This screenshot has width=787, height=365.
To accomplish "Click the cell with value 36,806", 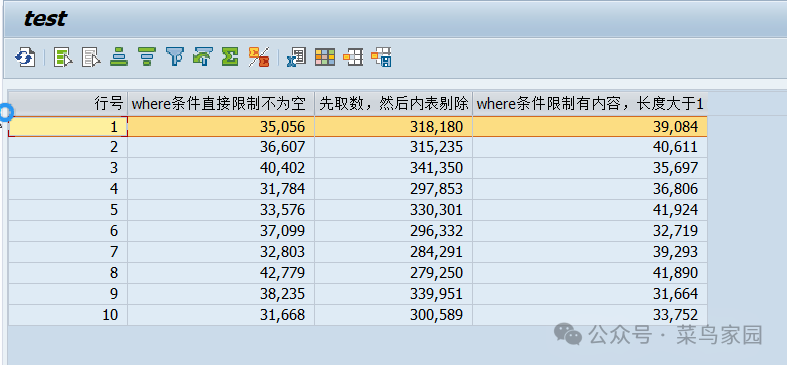I will coord(590,189).
